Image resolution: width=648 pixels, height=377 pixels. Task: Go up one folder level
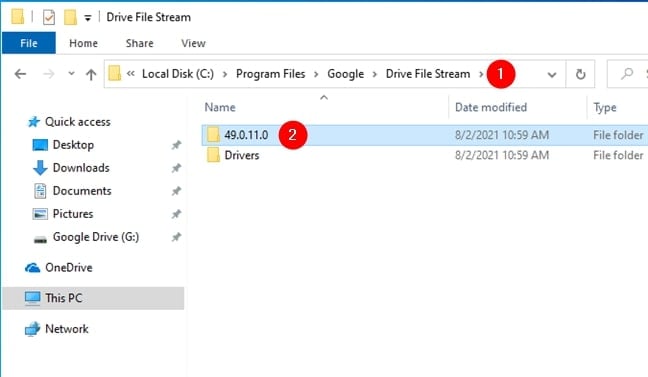[x=91, y=74]
